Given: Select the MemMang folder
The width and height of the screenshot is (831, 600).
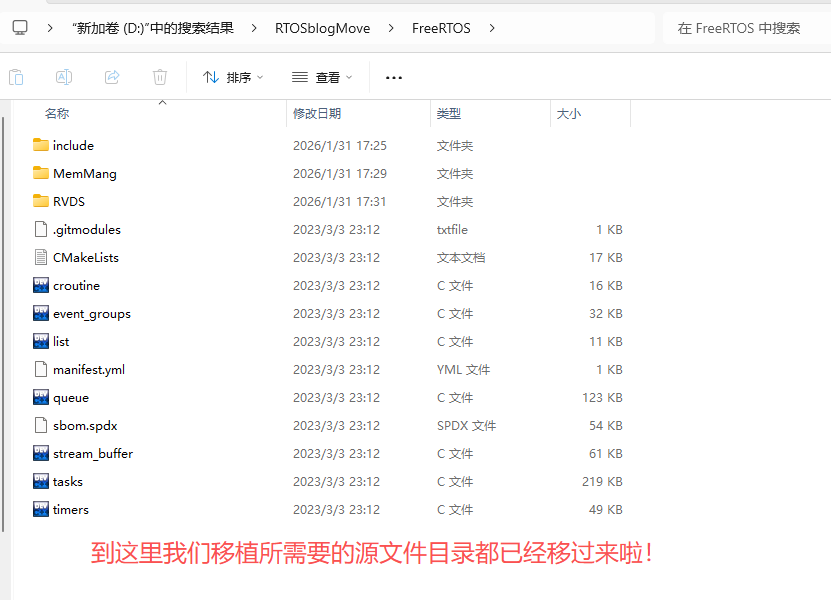Looking at the screenshot, I should (x=84, y=173).
